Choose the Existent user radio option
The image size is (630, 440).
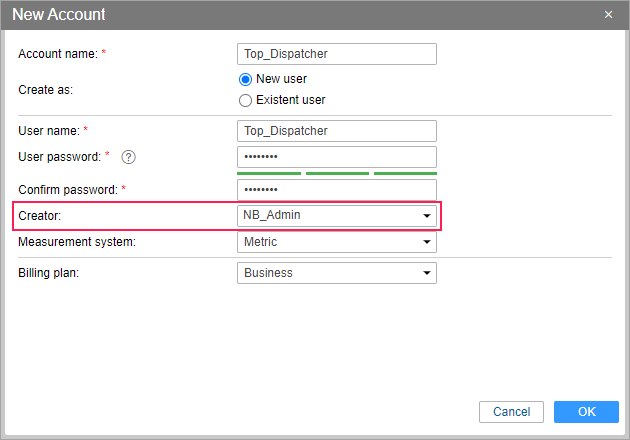[245, 100]
